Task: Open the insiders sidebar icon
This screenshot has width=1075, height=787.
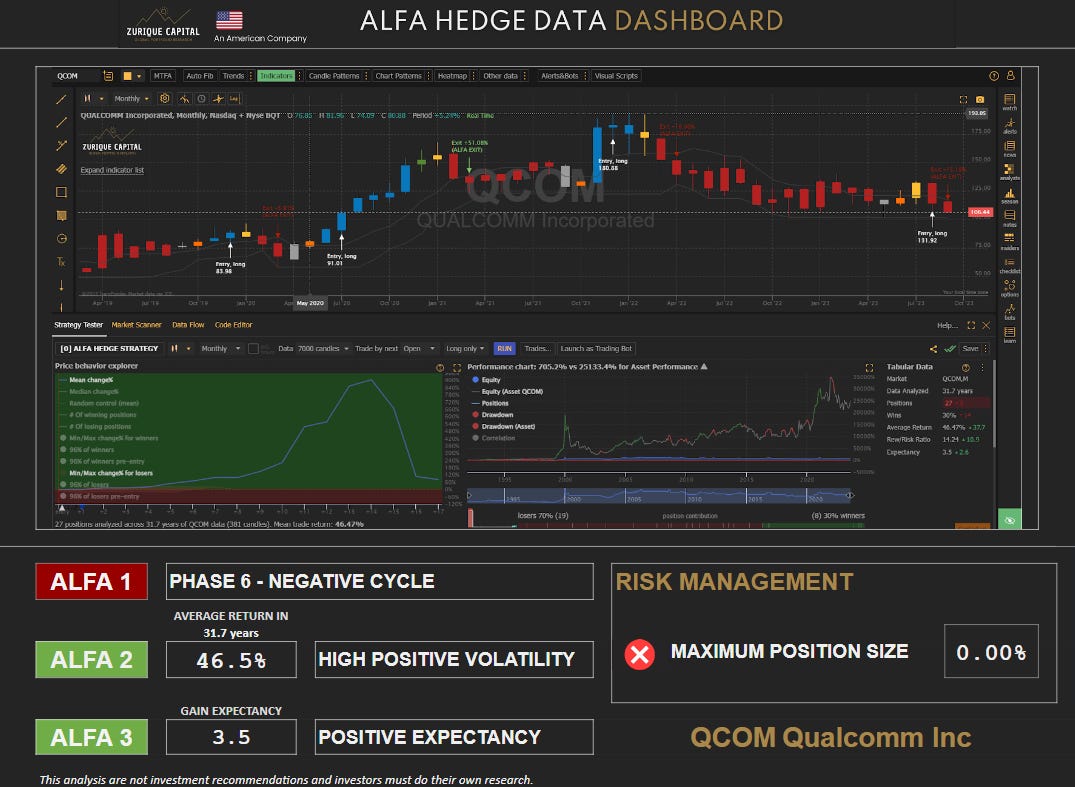Action: (x=1009, y=241)
